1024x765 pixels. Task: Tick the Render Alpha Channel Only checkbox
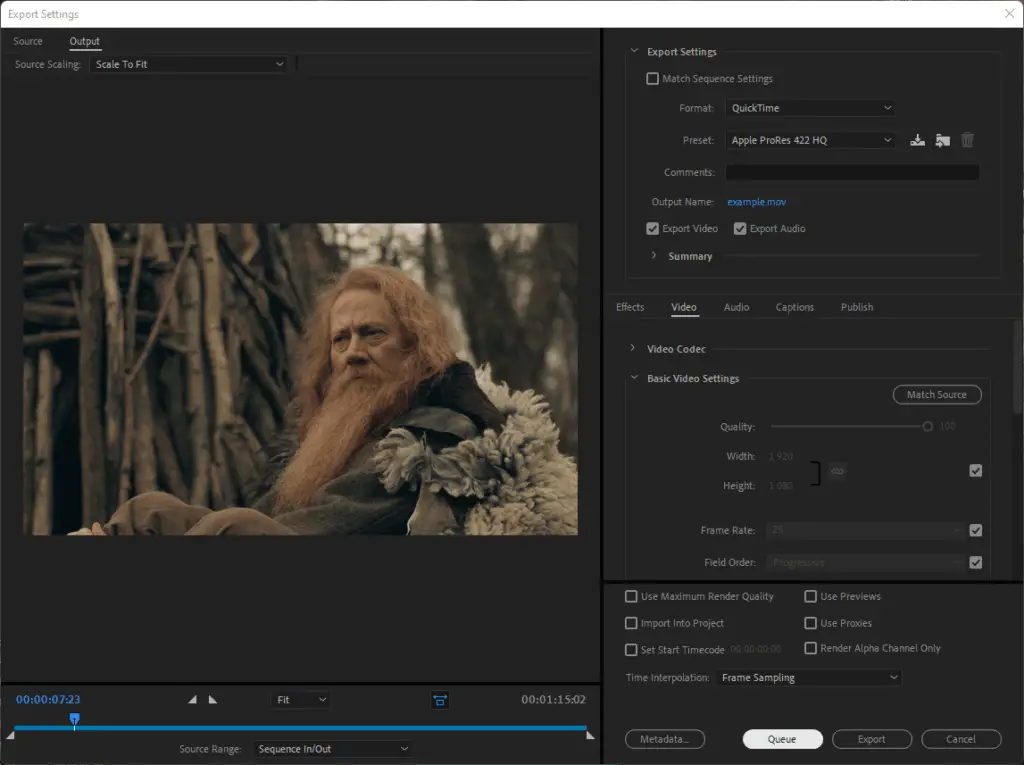810,648
